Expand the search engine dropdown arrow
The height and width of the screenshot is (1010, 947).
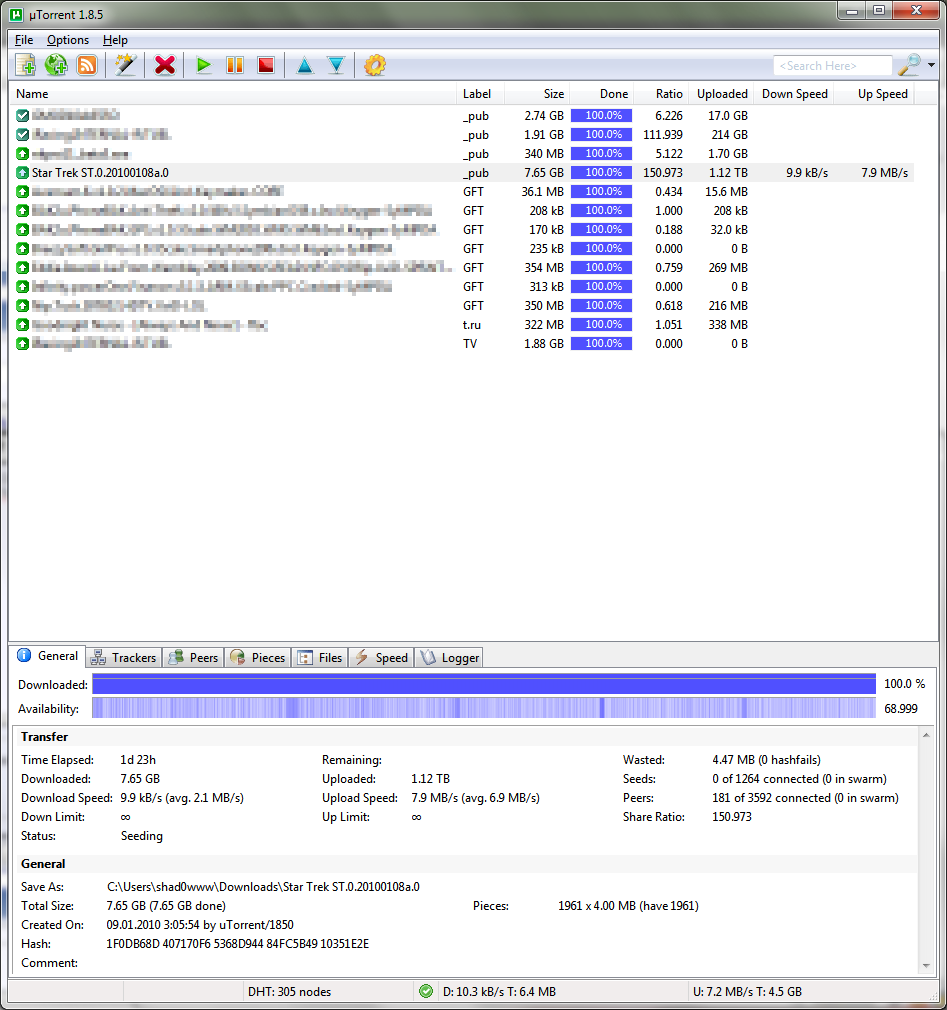pyautogui.click(x=932, y=65)
